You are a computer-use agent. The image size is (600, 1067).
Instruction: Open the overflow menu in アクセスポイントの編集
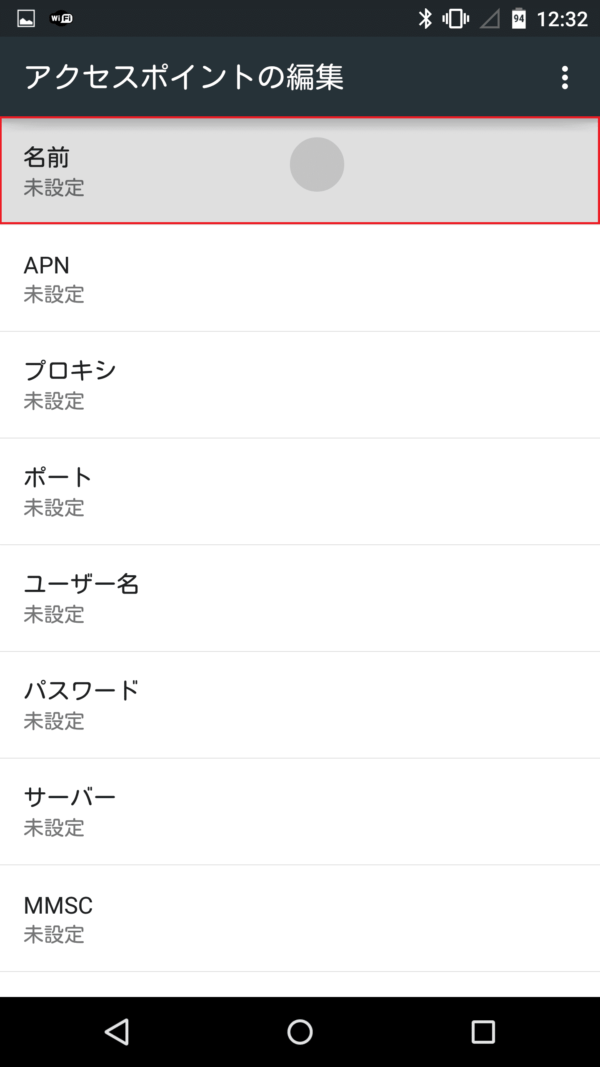(566, 77)
